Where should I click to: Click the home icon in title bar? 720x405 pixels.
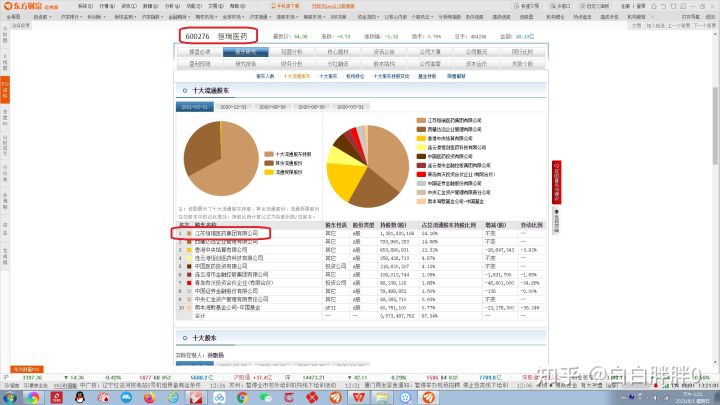click(x=654, y=6)
